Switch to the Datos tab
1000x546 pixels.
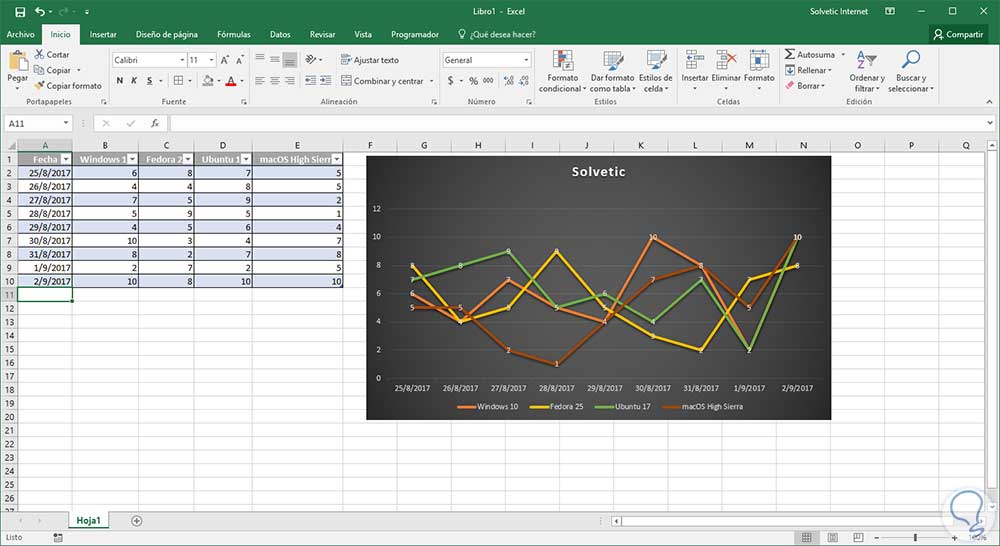point(280,34)
